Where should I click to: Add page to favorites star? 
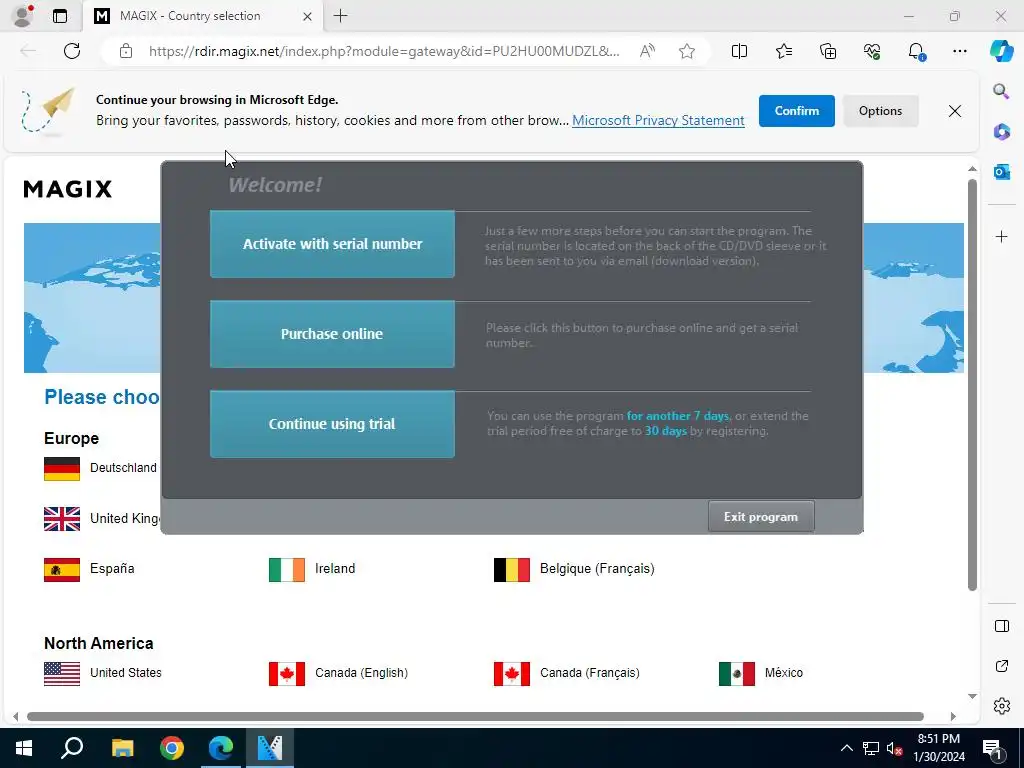[x=686, y=51]
